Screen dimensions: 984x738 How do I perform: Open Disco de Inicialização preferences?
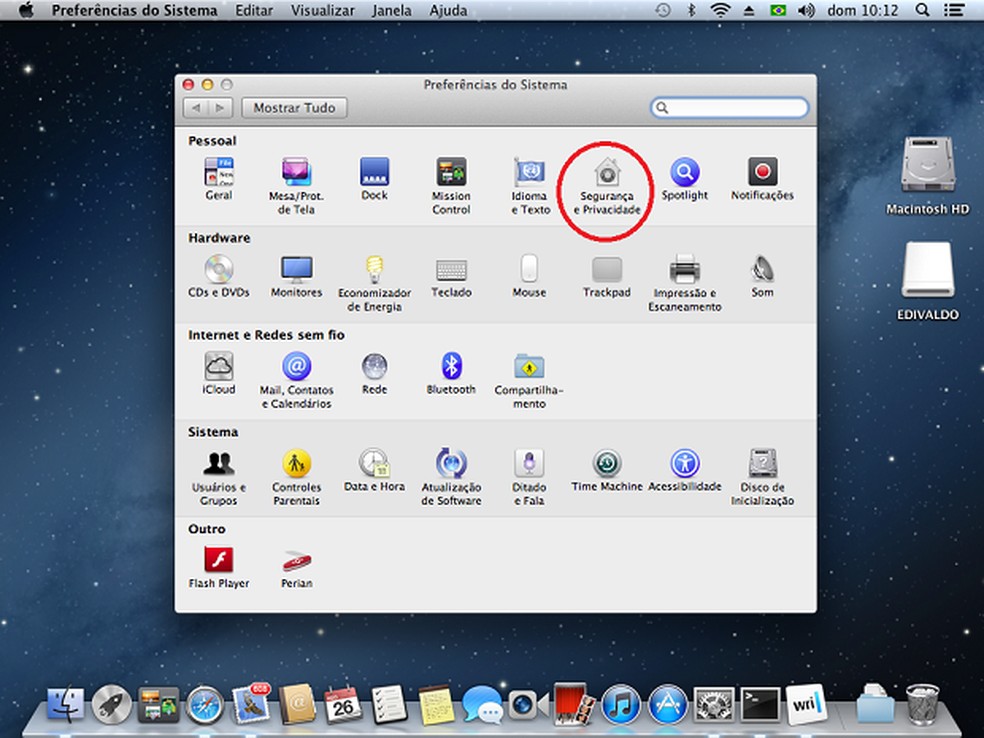[762, 477]
